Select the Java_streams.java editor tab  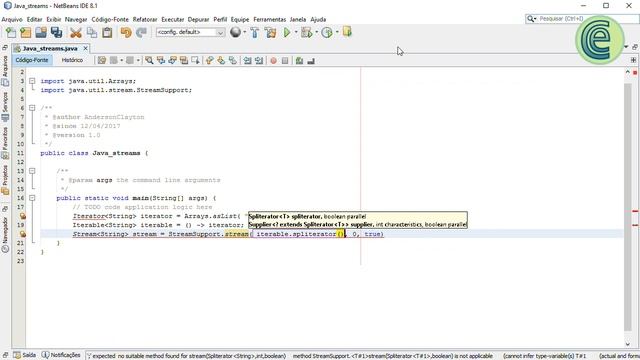(50, 48)
